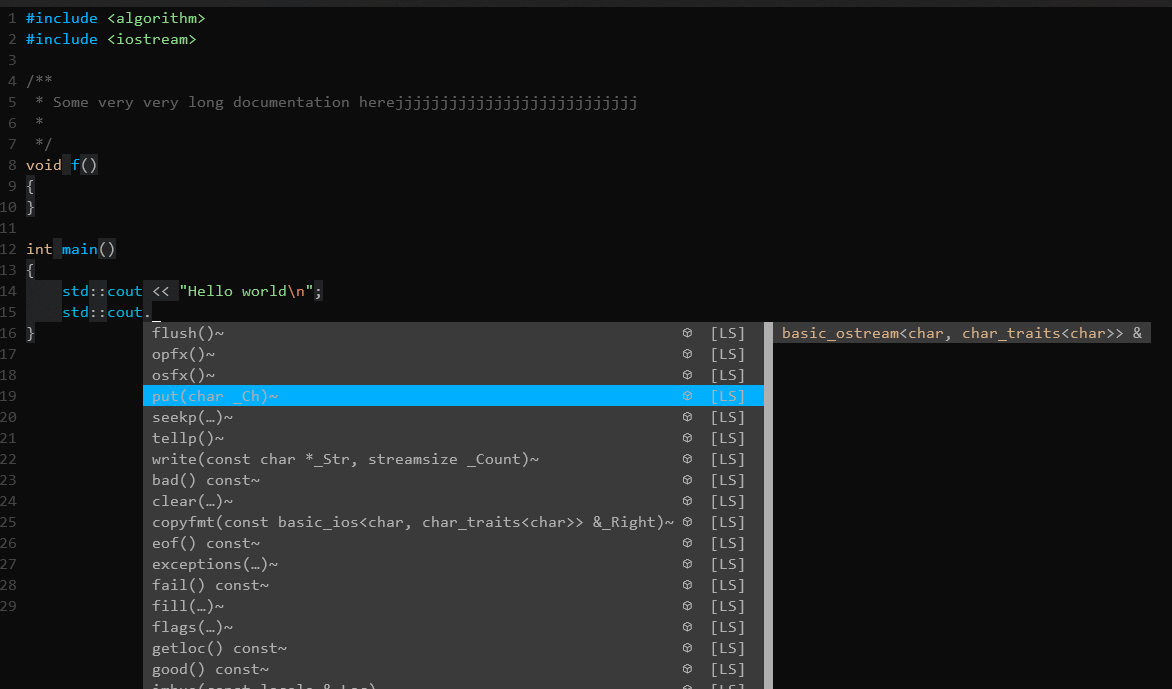Select exceptions(…) in the completion popup
Viewport: 1172px width, 689px height.
tap(215, 564)
